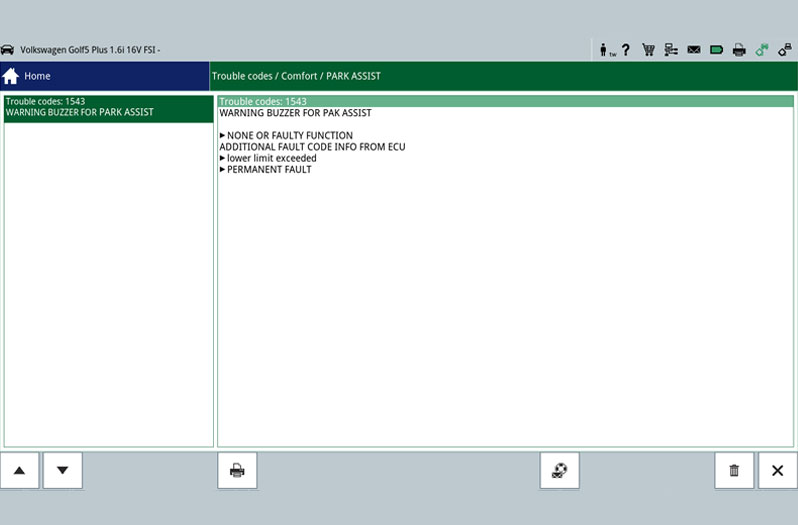Screen dimensions: 798x525
Task: Open the messages envelope icon
Action: [694, 50]
